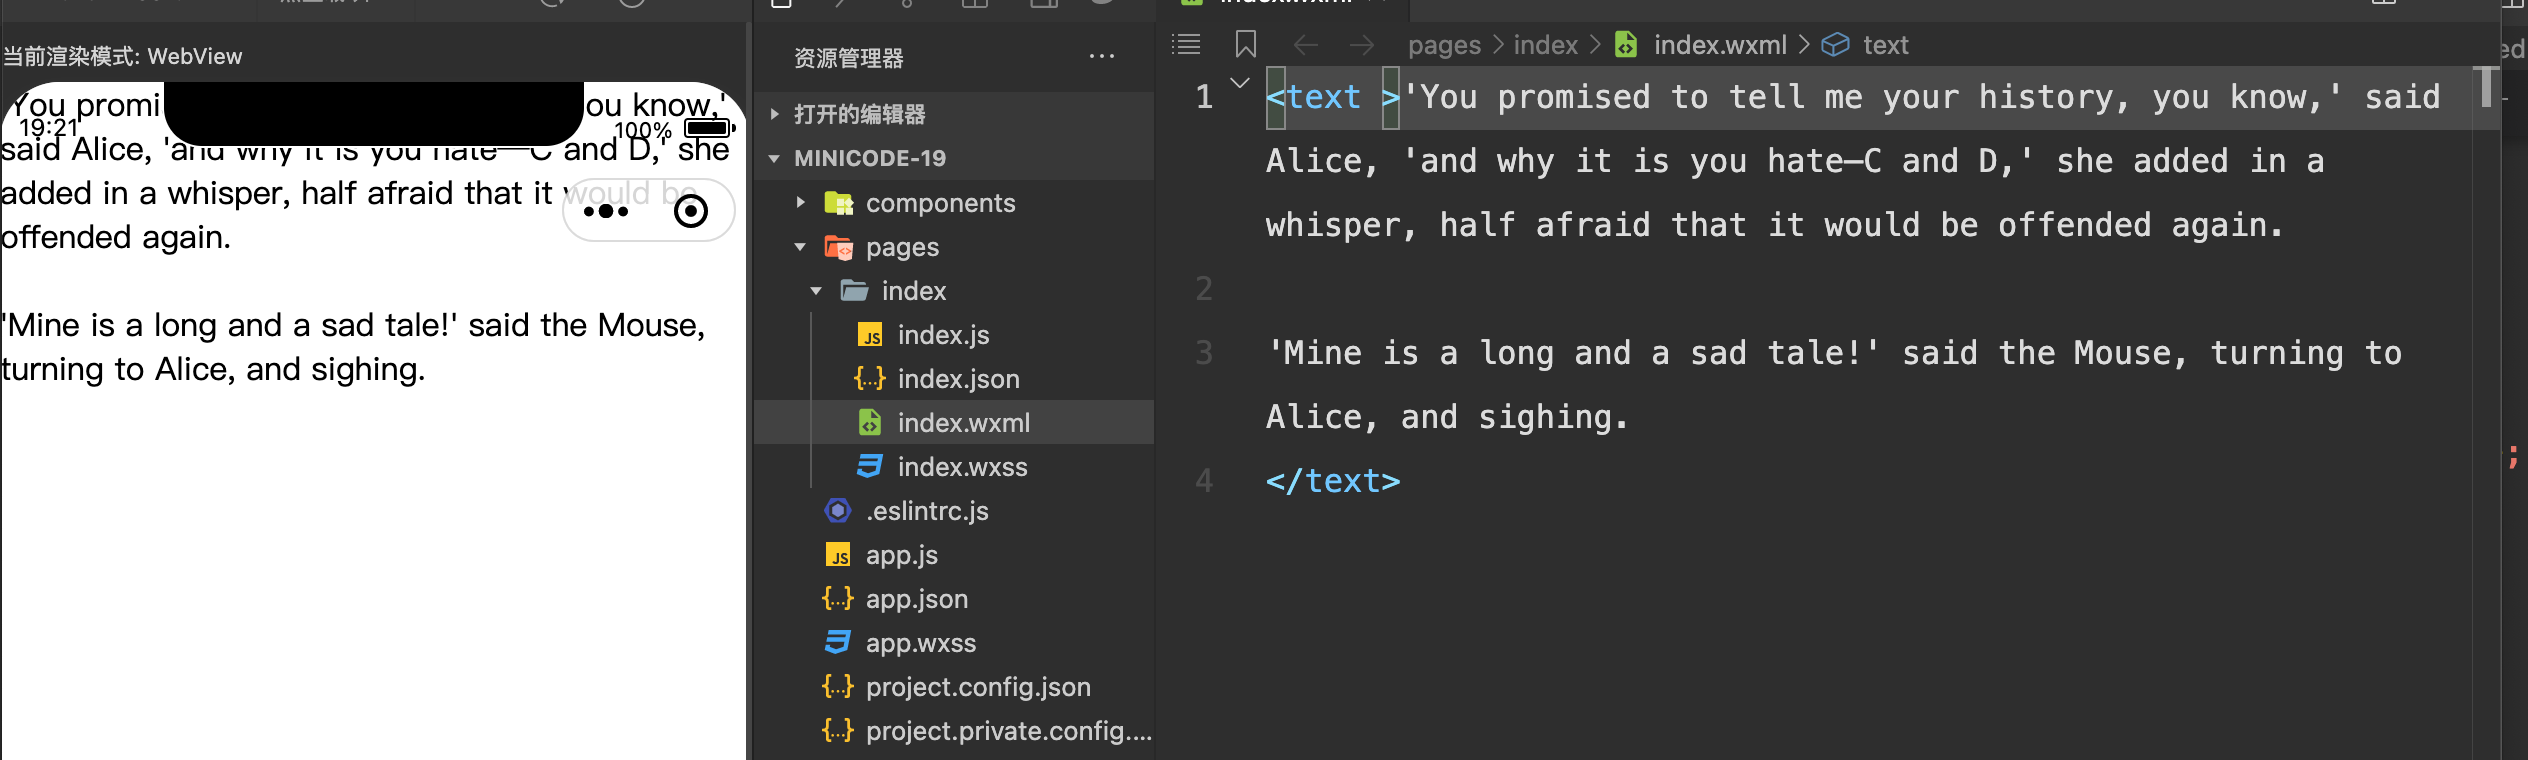Click the pages folder icon
The image size is (2528, 760).
coord(838,247)
